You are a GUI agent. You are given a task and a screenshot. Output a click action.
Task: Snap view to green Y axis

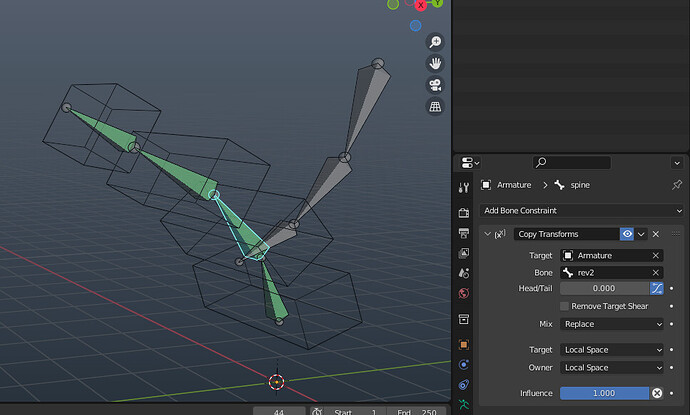[x=437, y=3]
